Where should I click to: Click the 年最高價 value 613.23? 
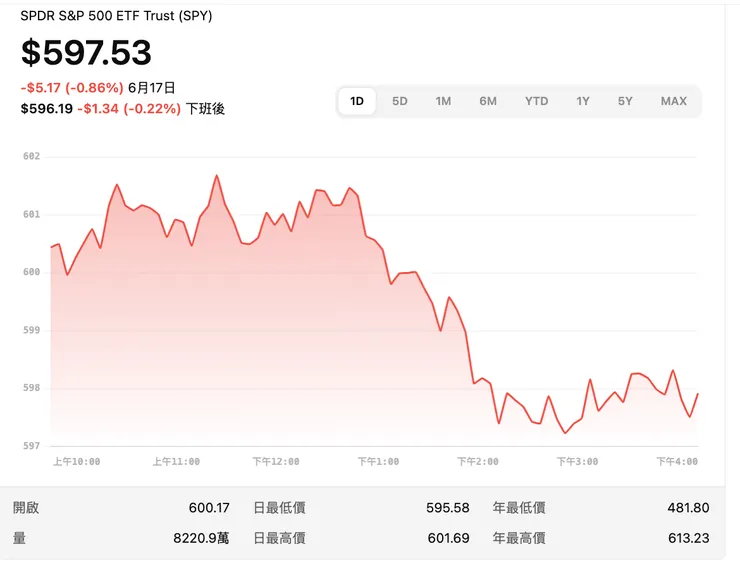click(x=688, y=538)
